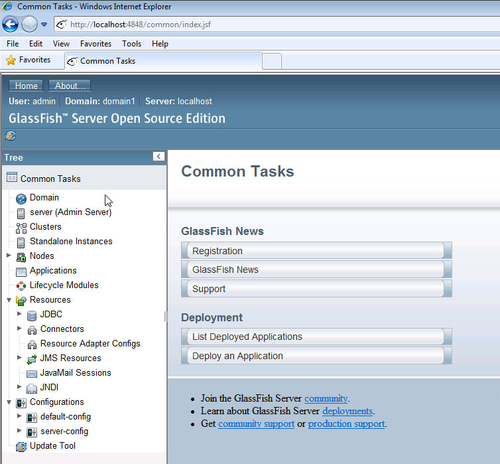Click the Resources folder icon
The height and width of the screenshot is (464, 500).
tap(21, 301)
